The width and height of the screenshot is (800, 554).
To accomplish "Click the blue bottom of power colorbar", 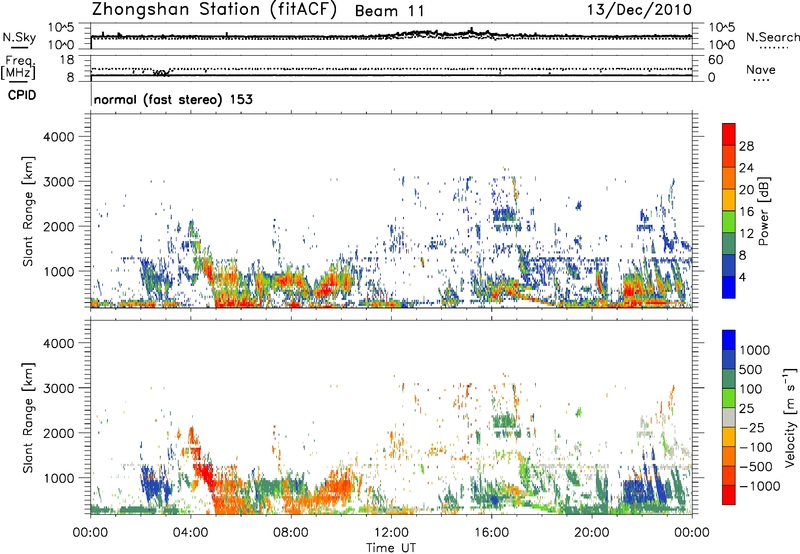I will click(729, 287).
